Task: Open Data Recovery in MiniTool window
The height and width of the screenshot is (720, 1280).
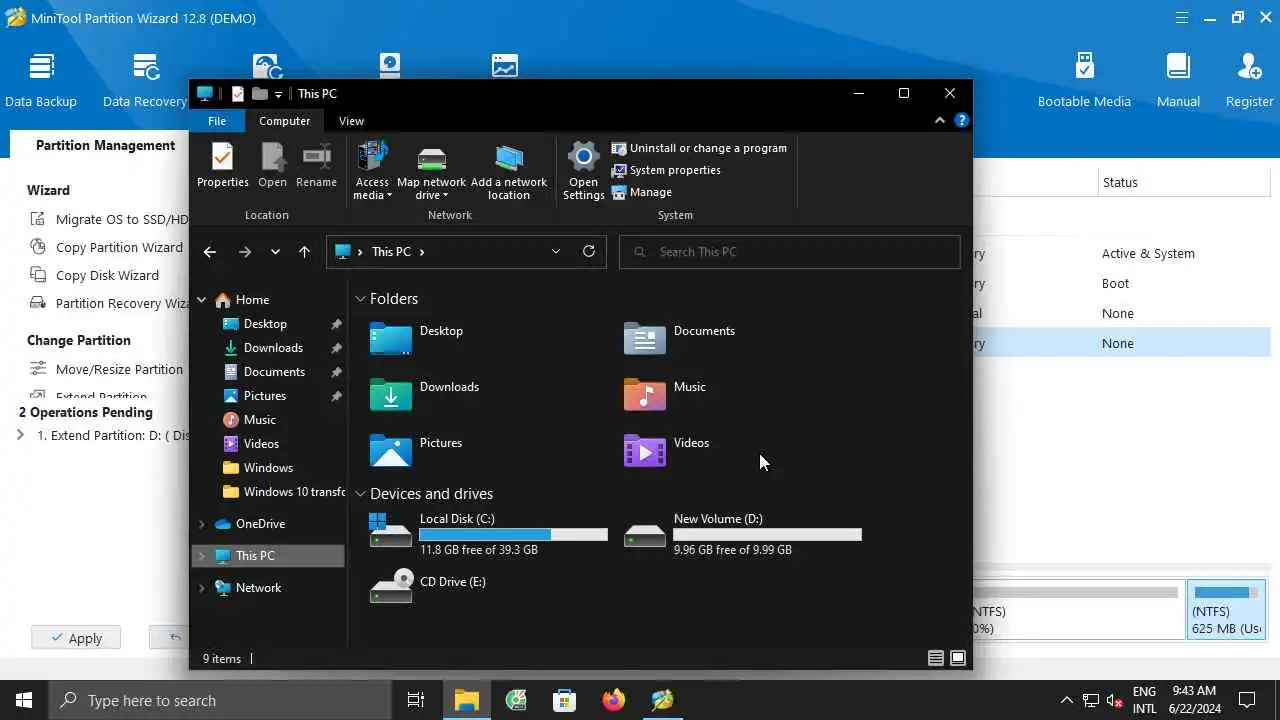Action: [x=145, y=80]
